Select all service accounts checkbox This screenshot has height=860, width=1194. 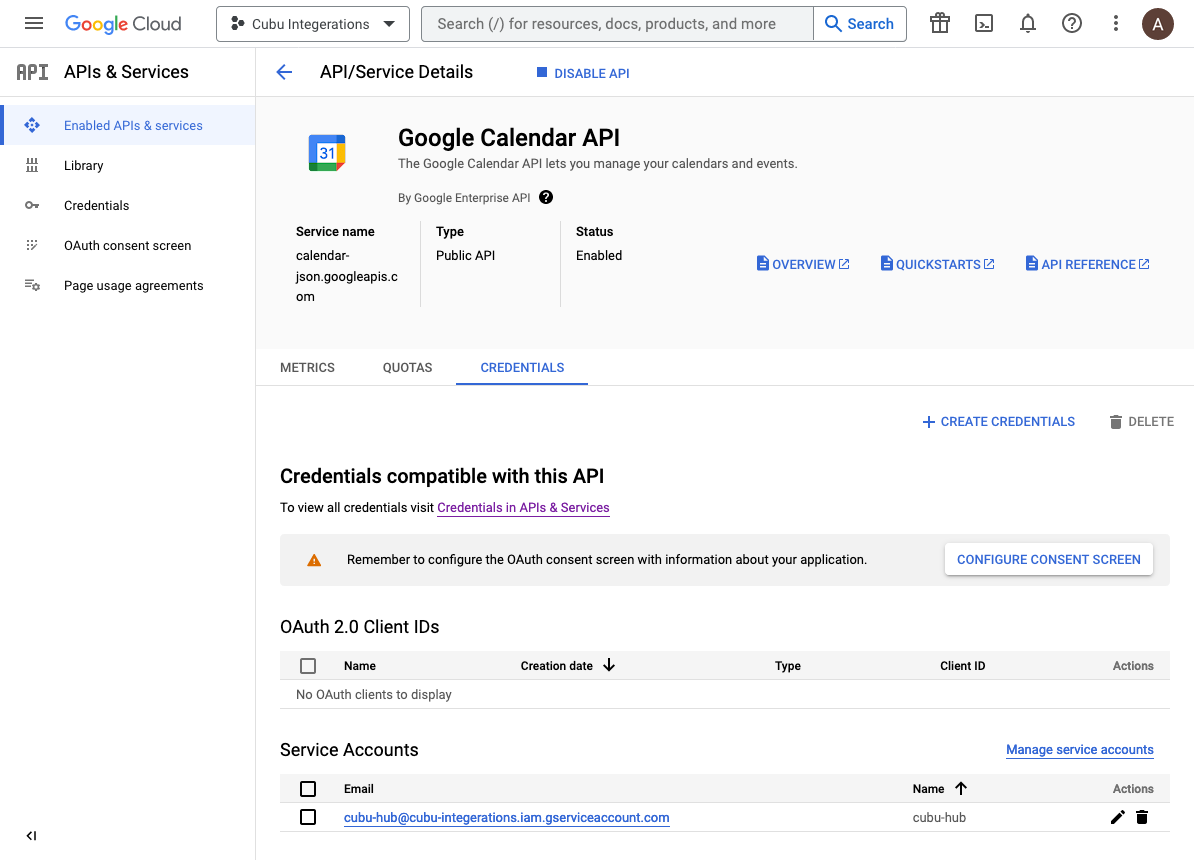tap(308, 788)
